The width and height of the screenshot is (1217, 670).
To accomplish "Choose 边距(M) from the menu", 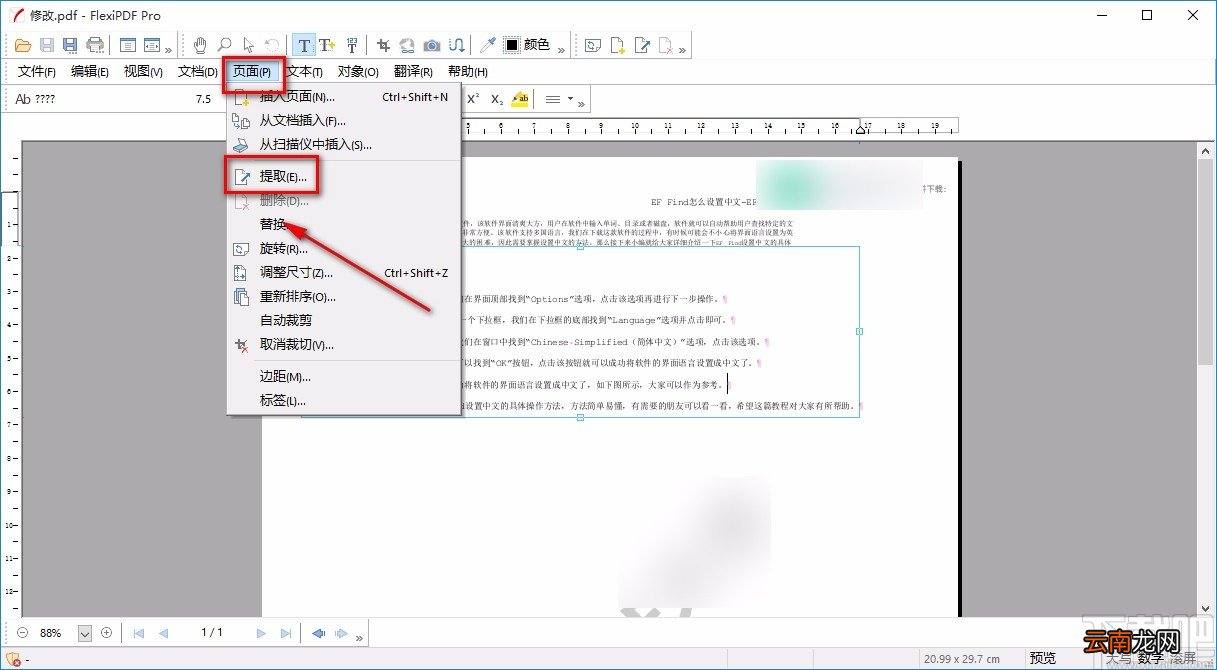I will pos(343,376).
